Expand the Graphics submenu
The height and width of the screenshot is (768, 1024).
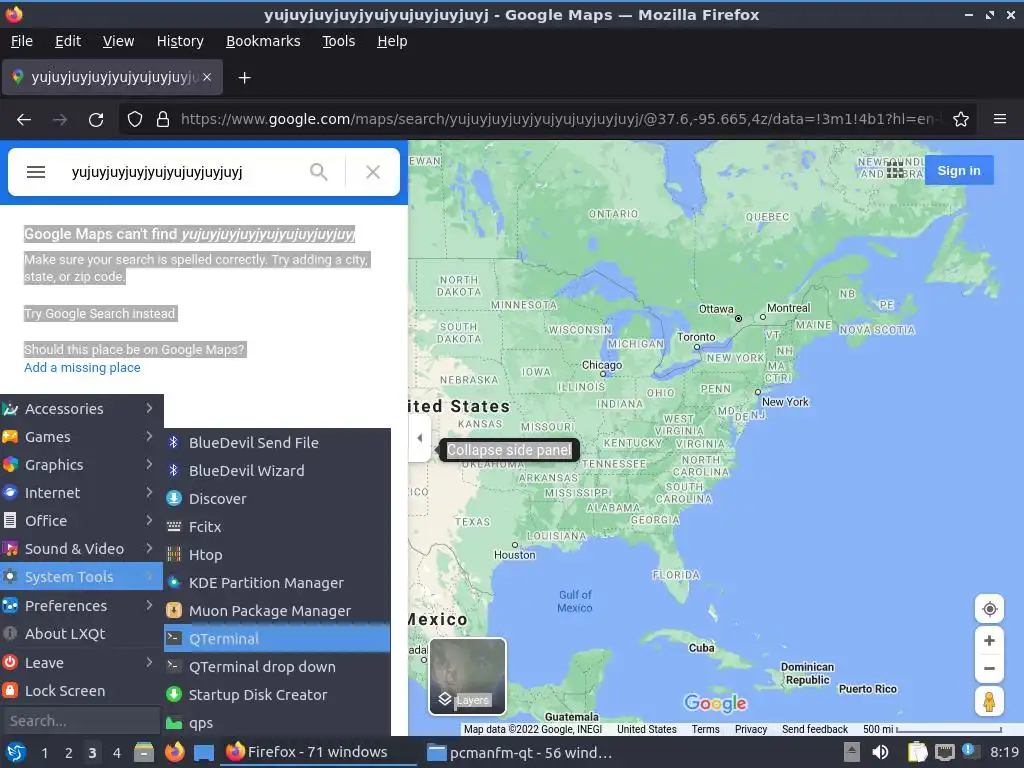pyautogui.click(x=81, y=465)
